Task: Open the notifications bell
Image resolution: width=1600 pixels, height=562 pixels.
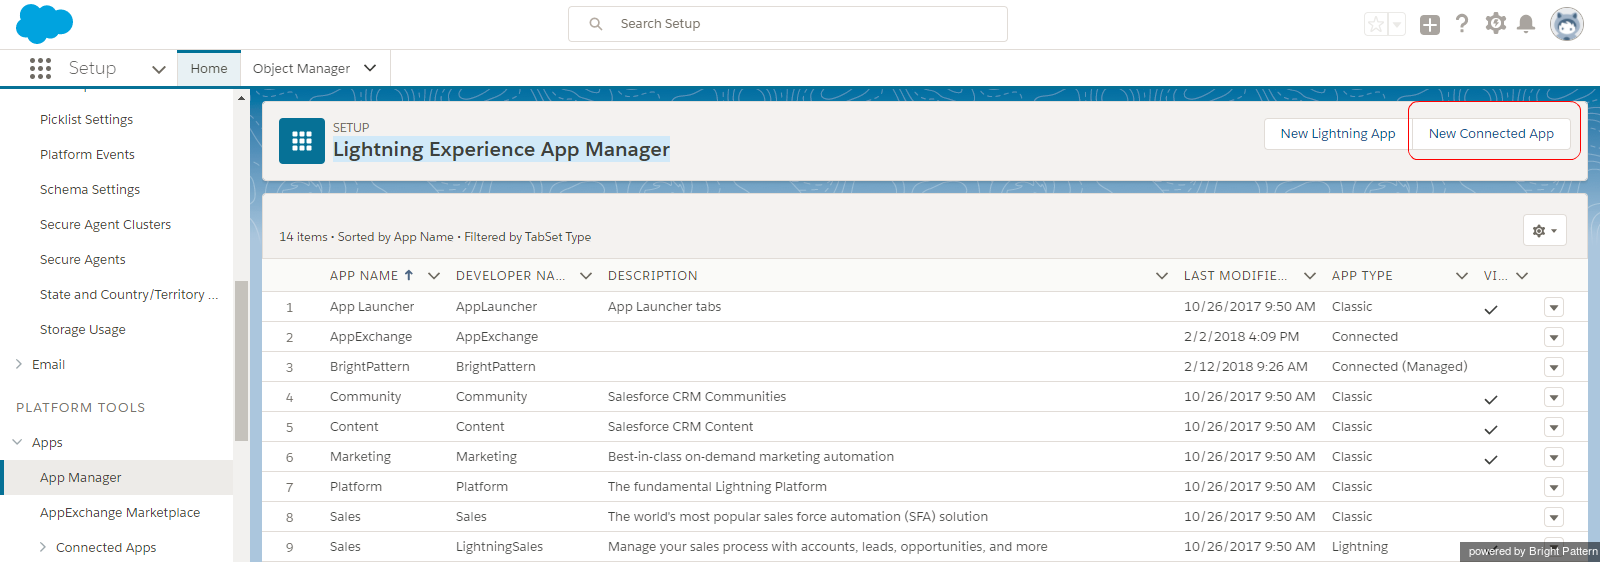Action: tap(1526, 24)
